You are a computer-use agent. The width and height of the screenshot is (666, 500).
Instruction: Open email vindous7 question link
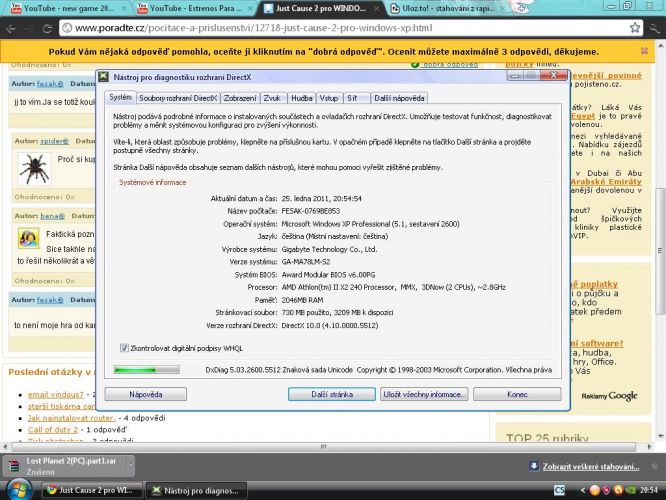(56, 395)
